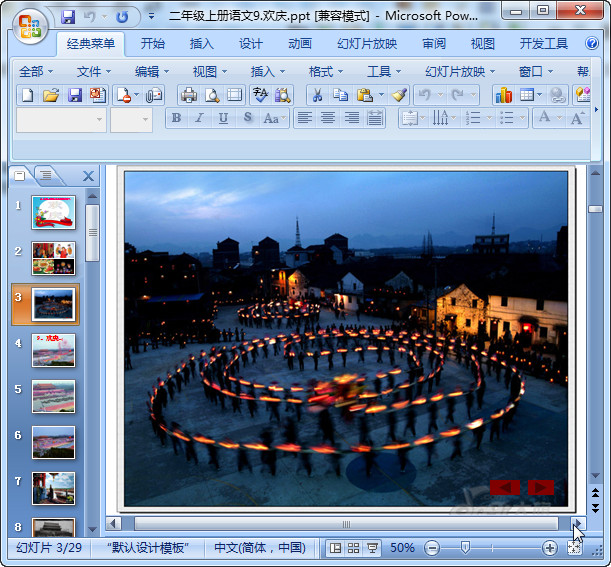Click the Cut scissors icon
Screen dimensions: 611x567
316,95
